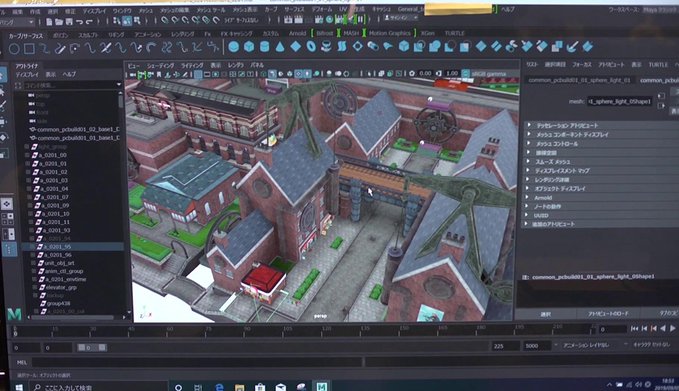
Task: Open the メッシュ ツール menu
Action: coord(211,10)
